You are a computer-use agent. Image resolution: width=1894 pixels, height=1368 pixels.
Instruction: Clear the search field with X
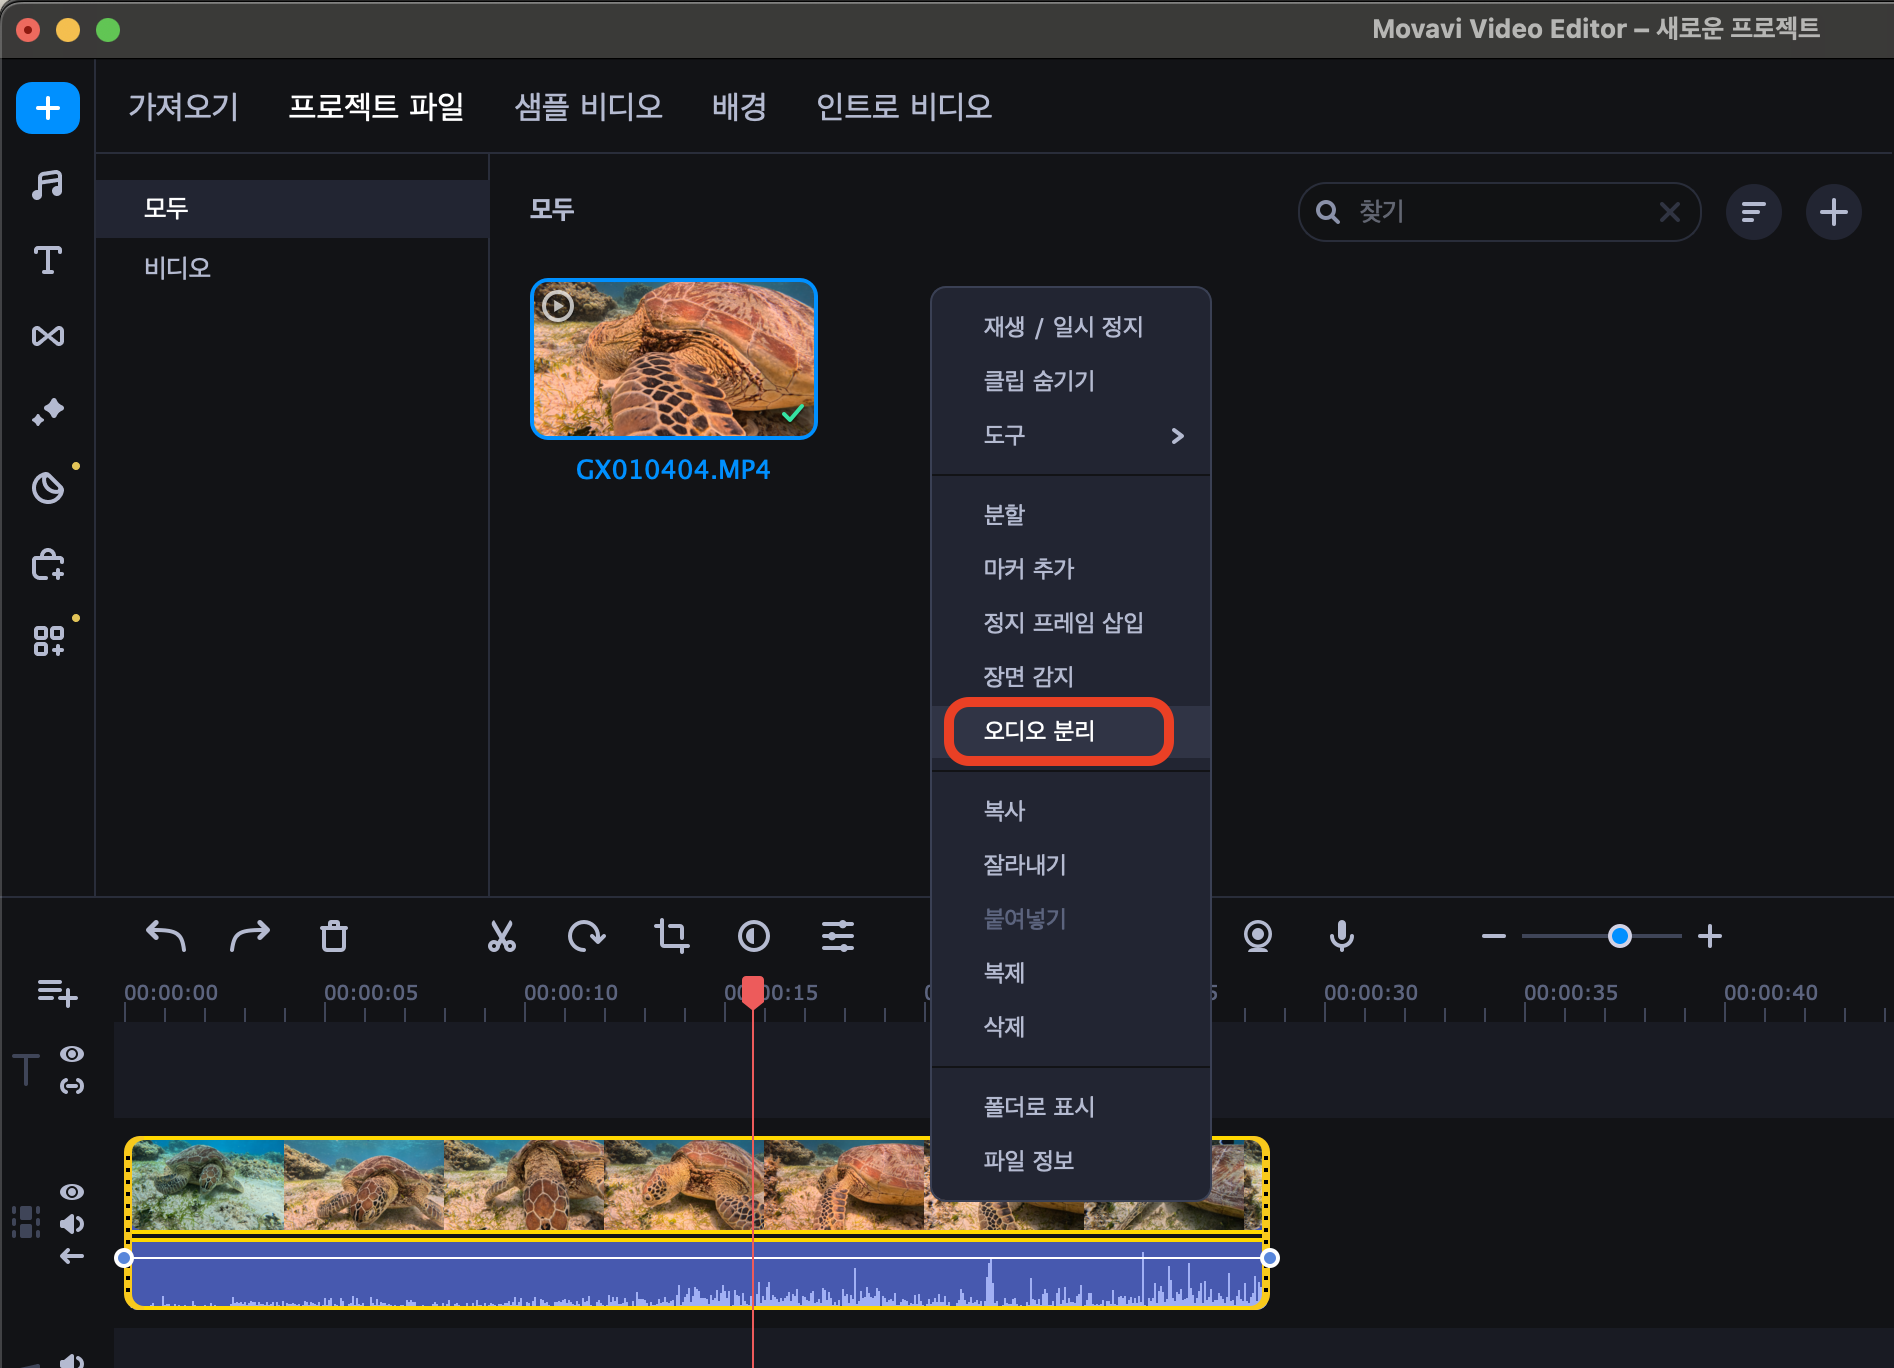[x=1670, y=212]
